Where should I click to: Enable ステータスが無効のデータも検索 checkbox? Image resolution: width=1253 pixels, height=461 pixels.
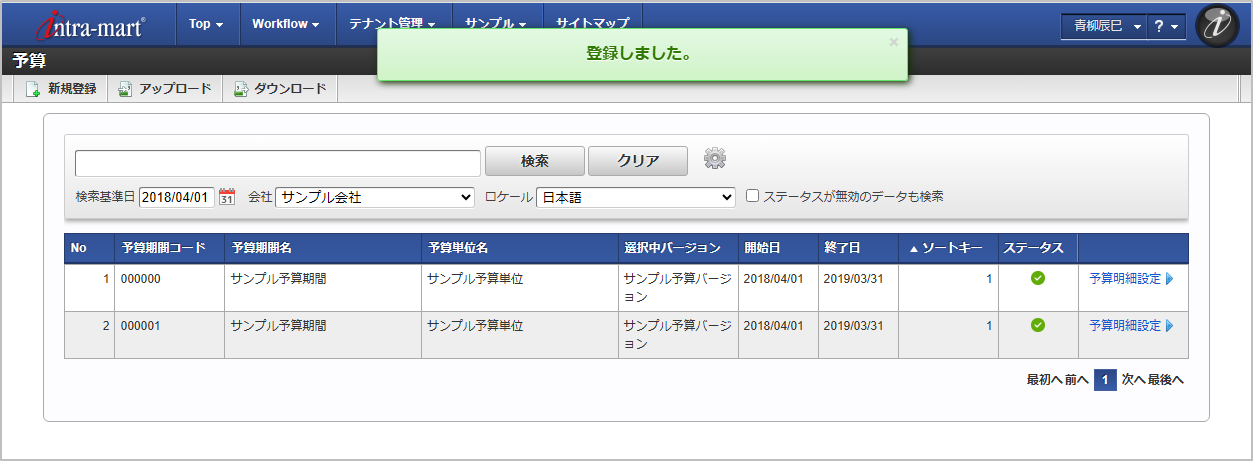(x=753, y=197)
